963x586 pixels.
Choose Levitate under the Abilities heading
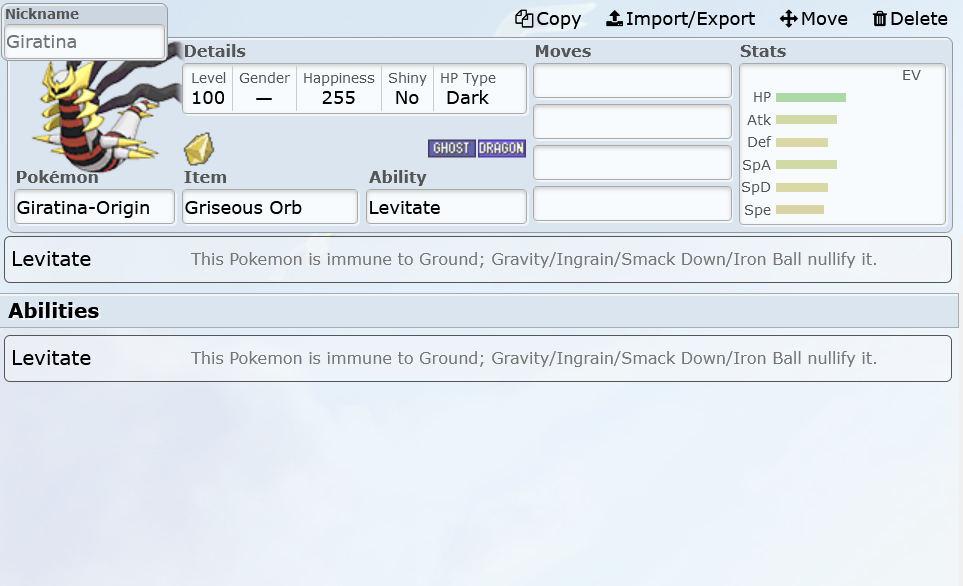[x=478, y=358]
